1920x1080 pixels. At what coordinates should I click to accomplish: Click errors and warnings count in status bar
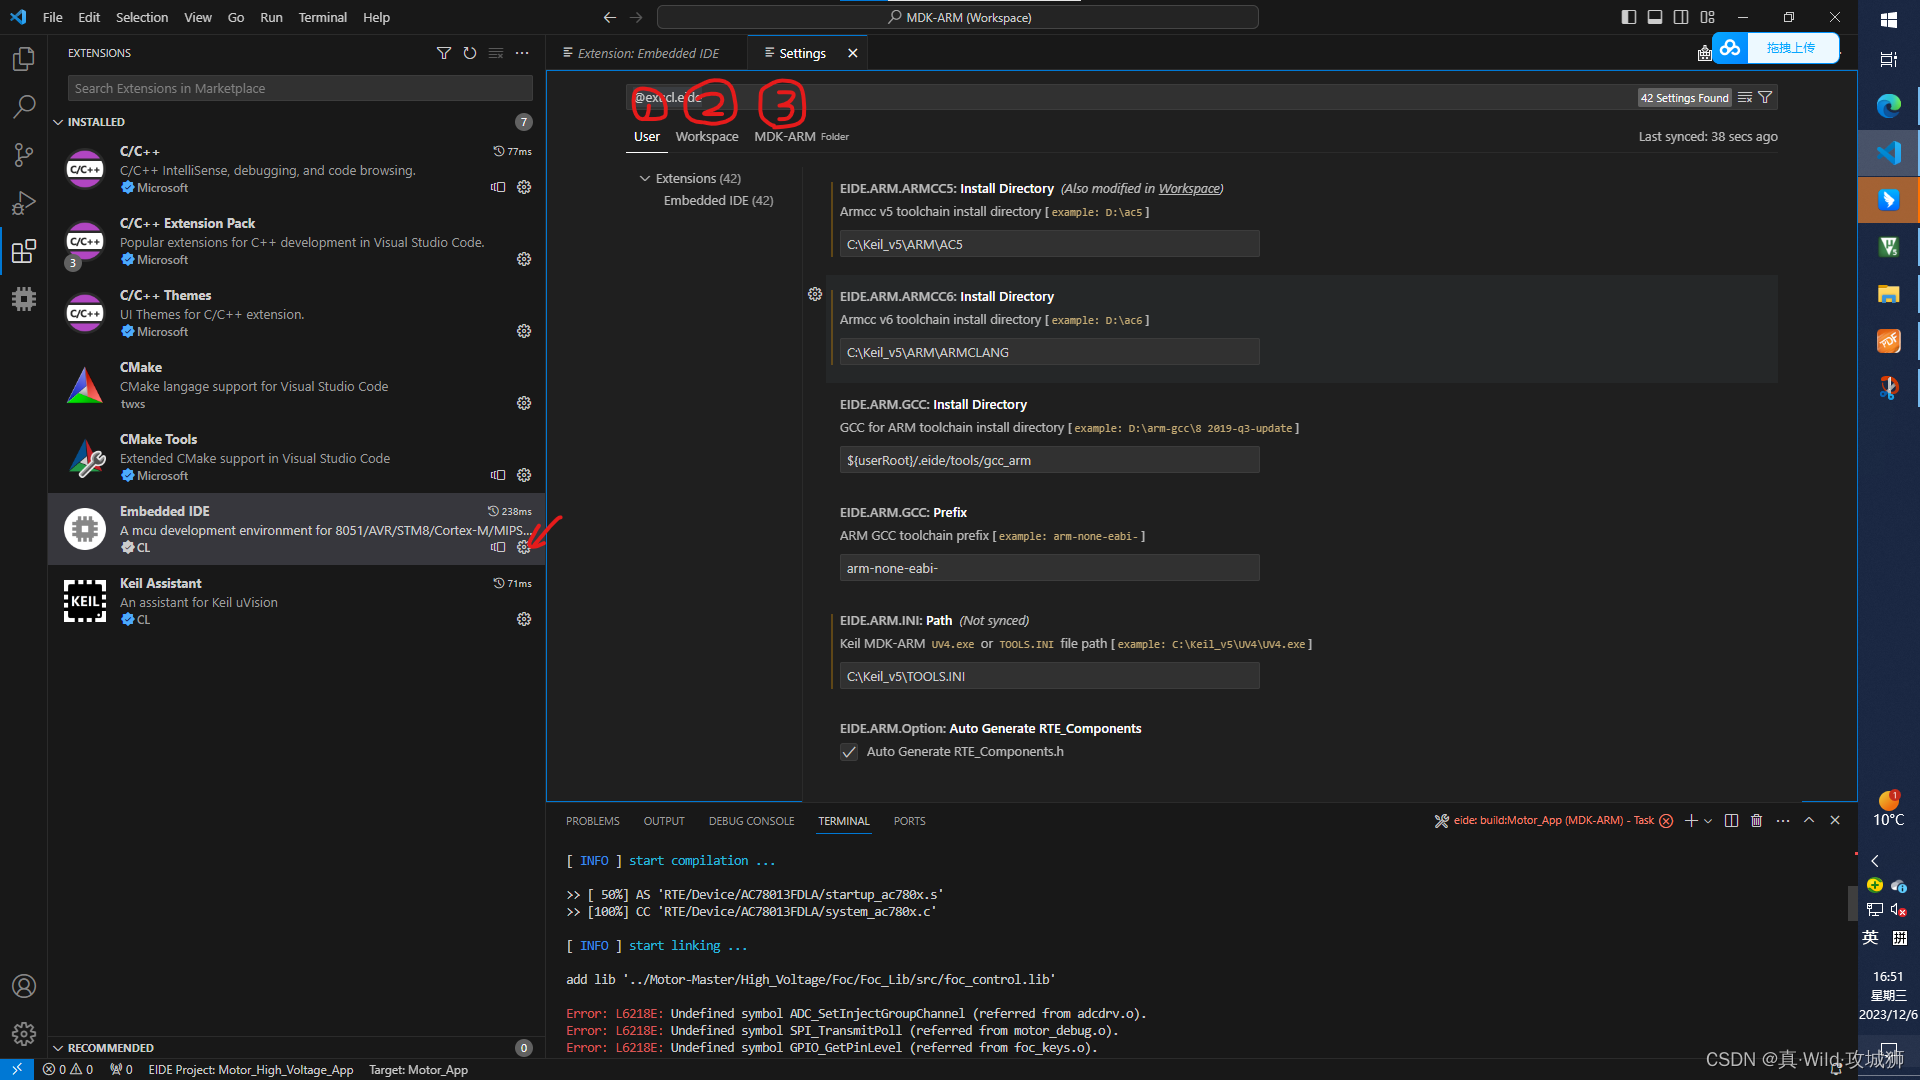click(68, 1069)
